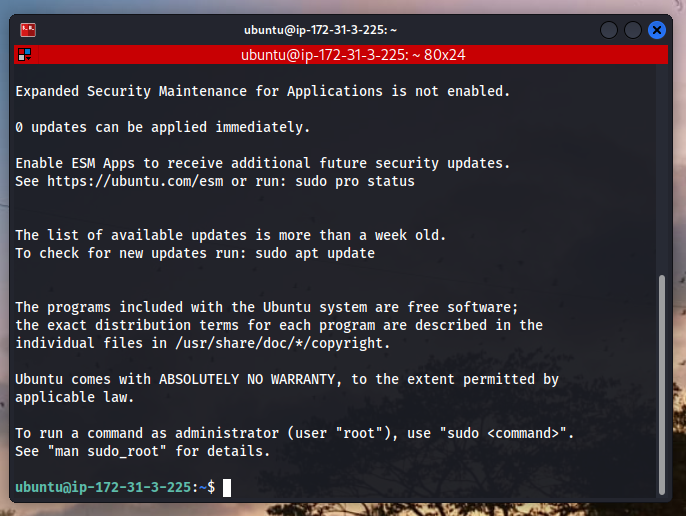Click the red terminal titlebar showing 80x24
The image size is (686, 516).
(341, 55)
